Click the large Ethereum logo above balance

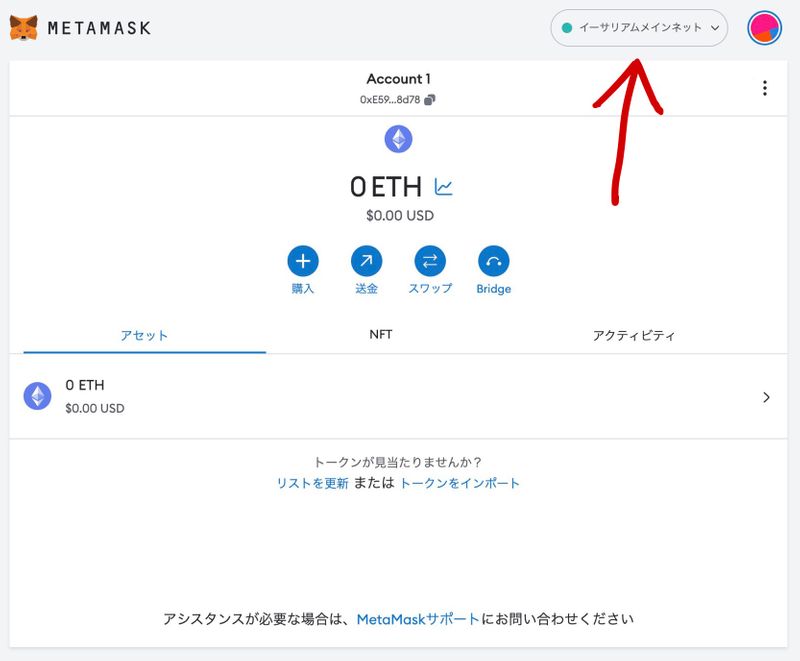coord(398,139)
